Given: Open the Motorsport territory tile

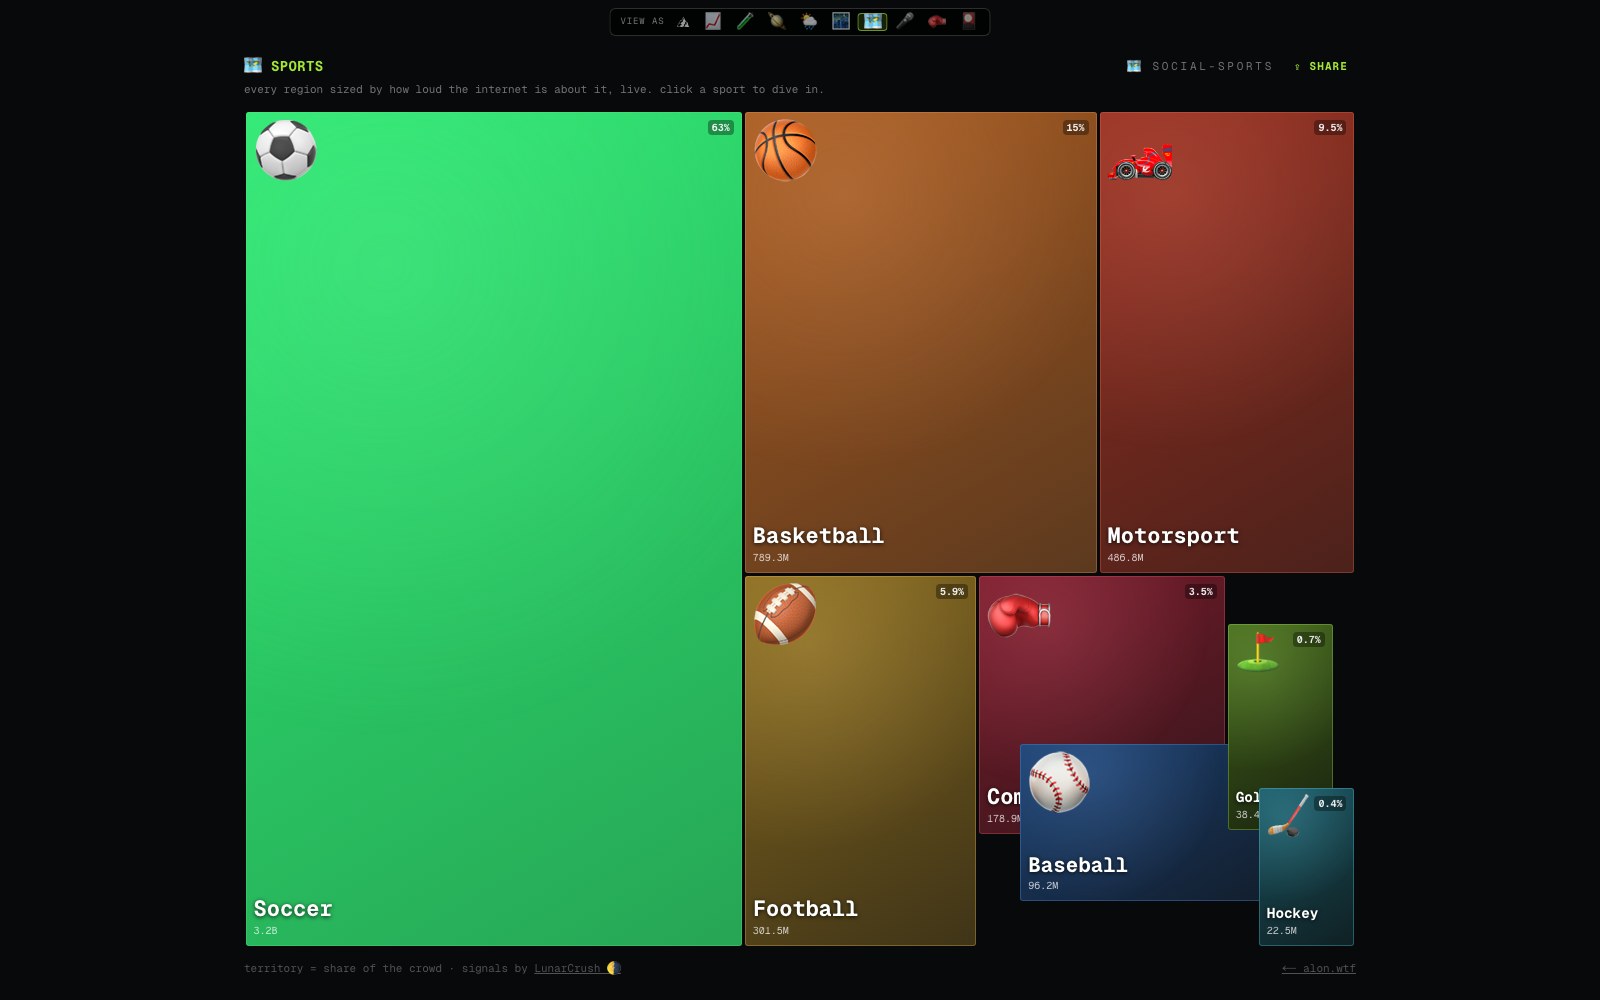Looking at the screenshot, I should tap(1227, 342).
